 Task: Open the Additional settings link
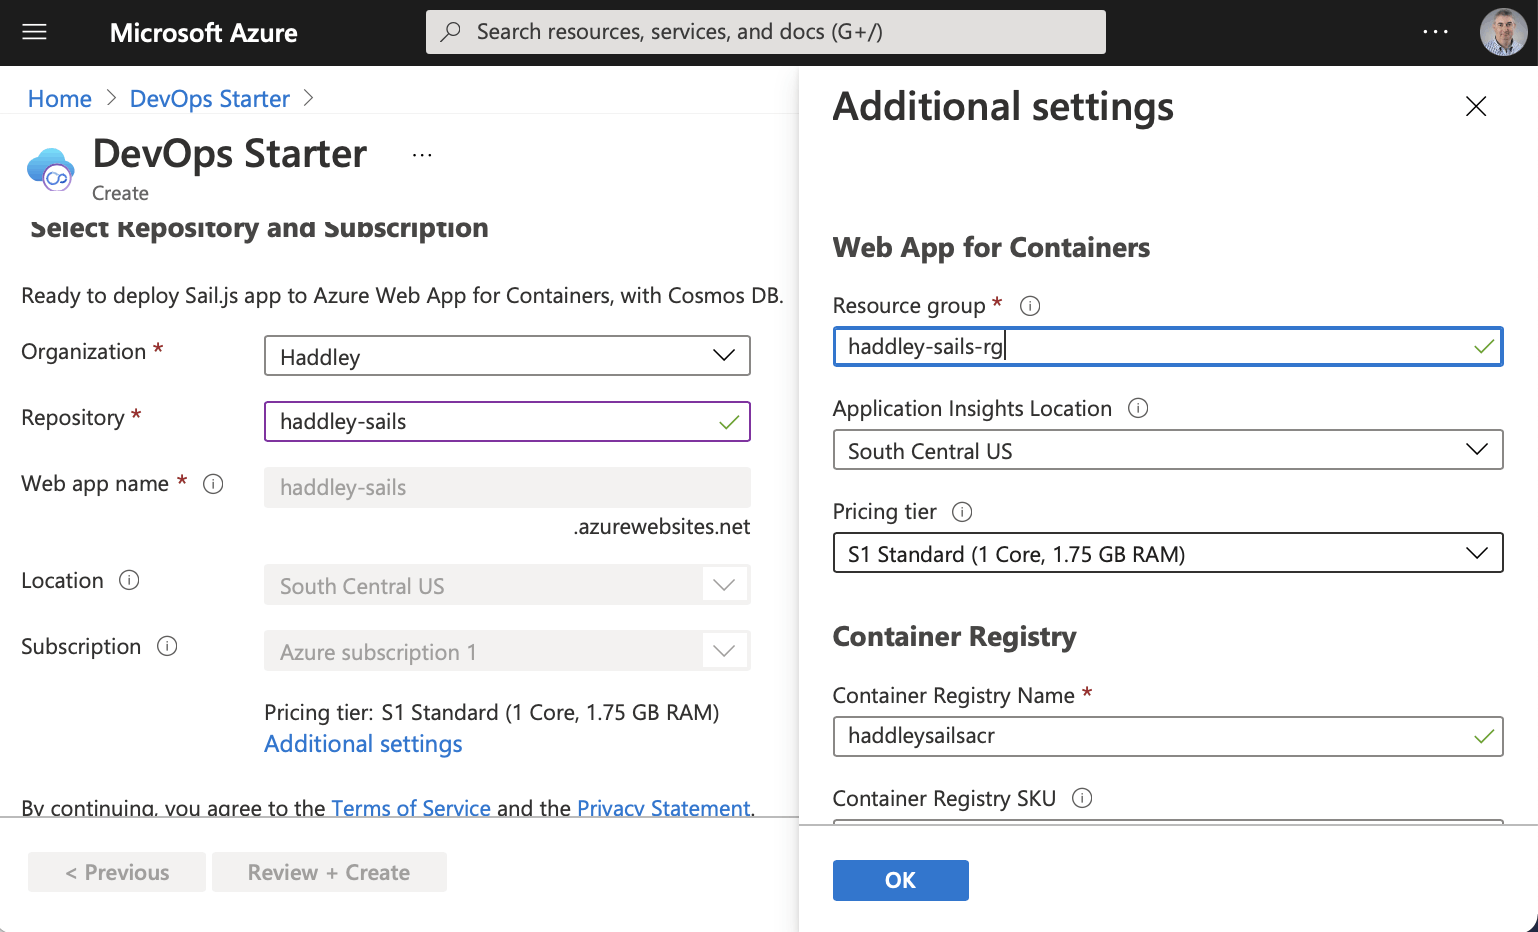(363, 744)
